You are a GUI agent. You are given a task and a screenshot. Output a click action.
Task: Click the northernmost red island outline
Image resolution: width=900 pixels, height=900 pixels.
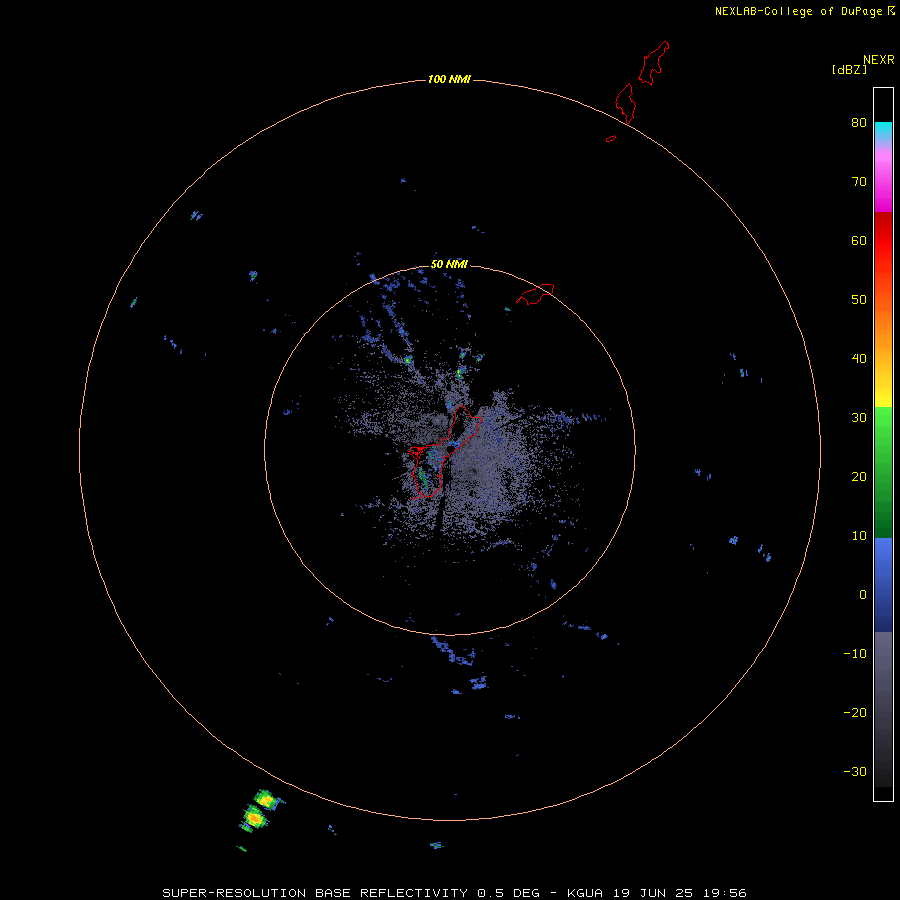coord(655,63)
